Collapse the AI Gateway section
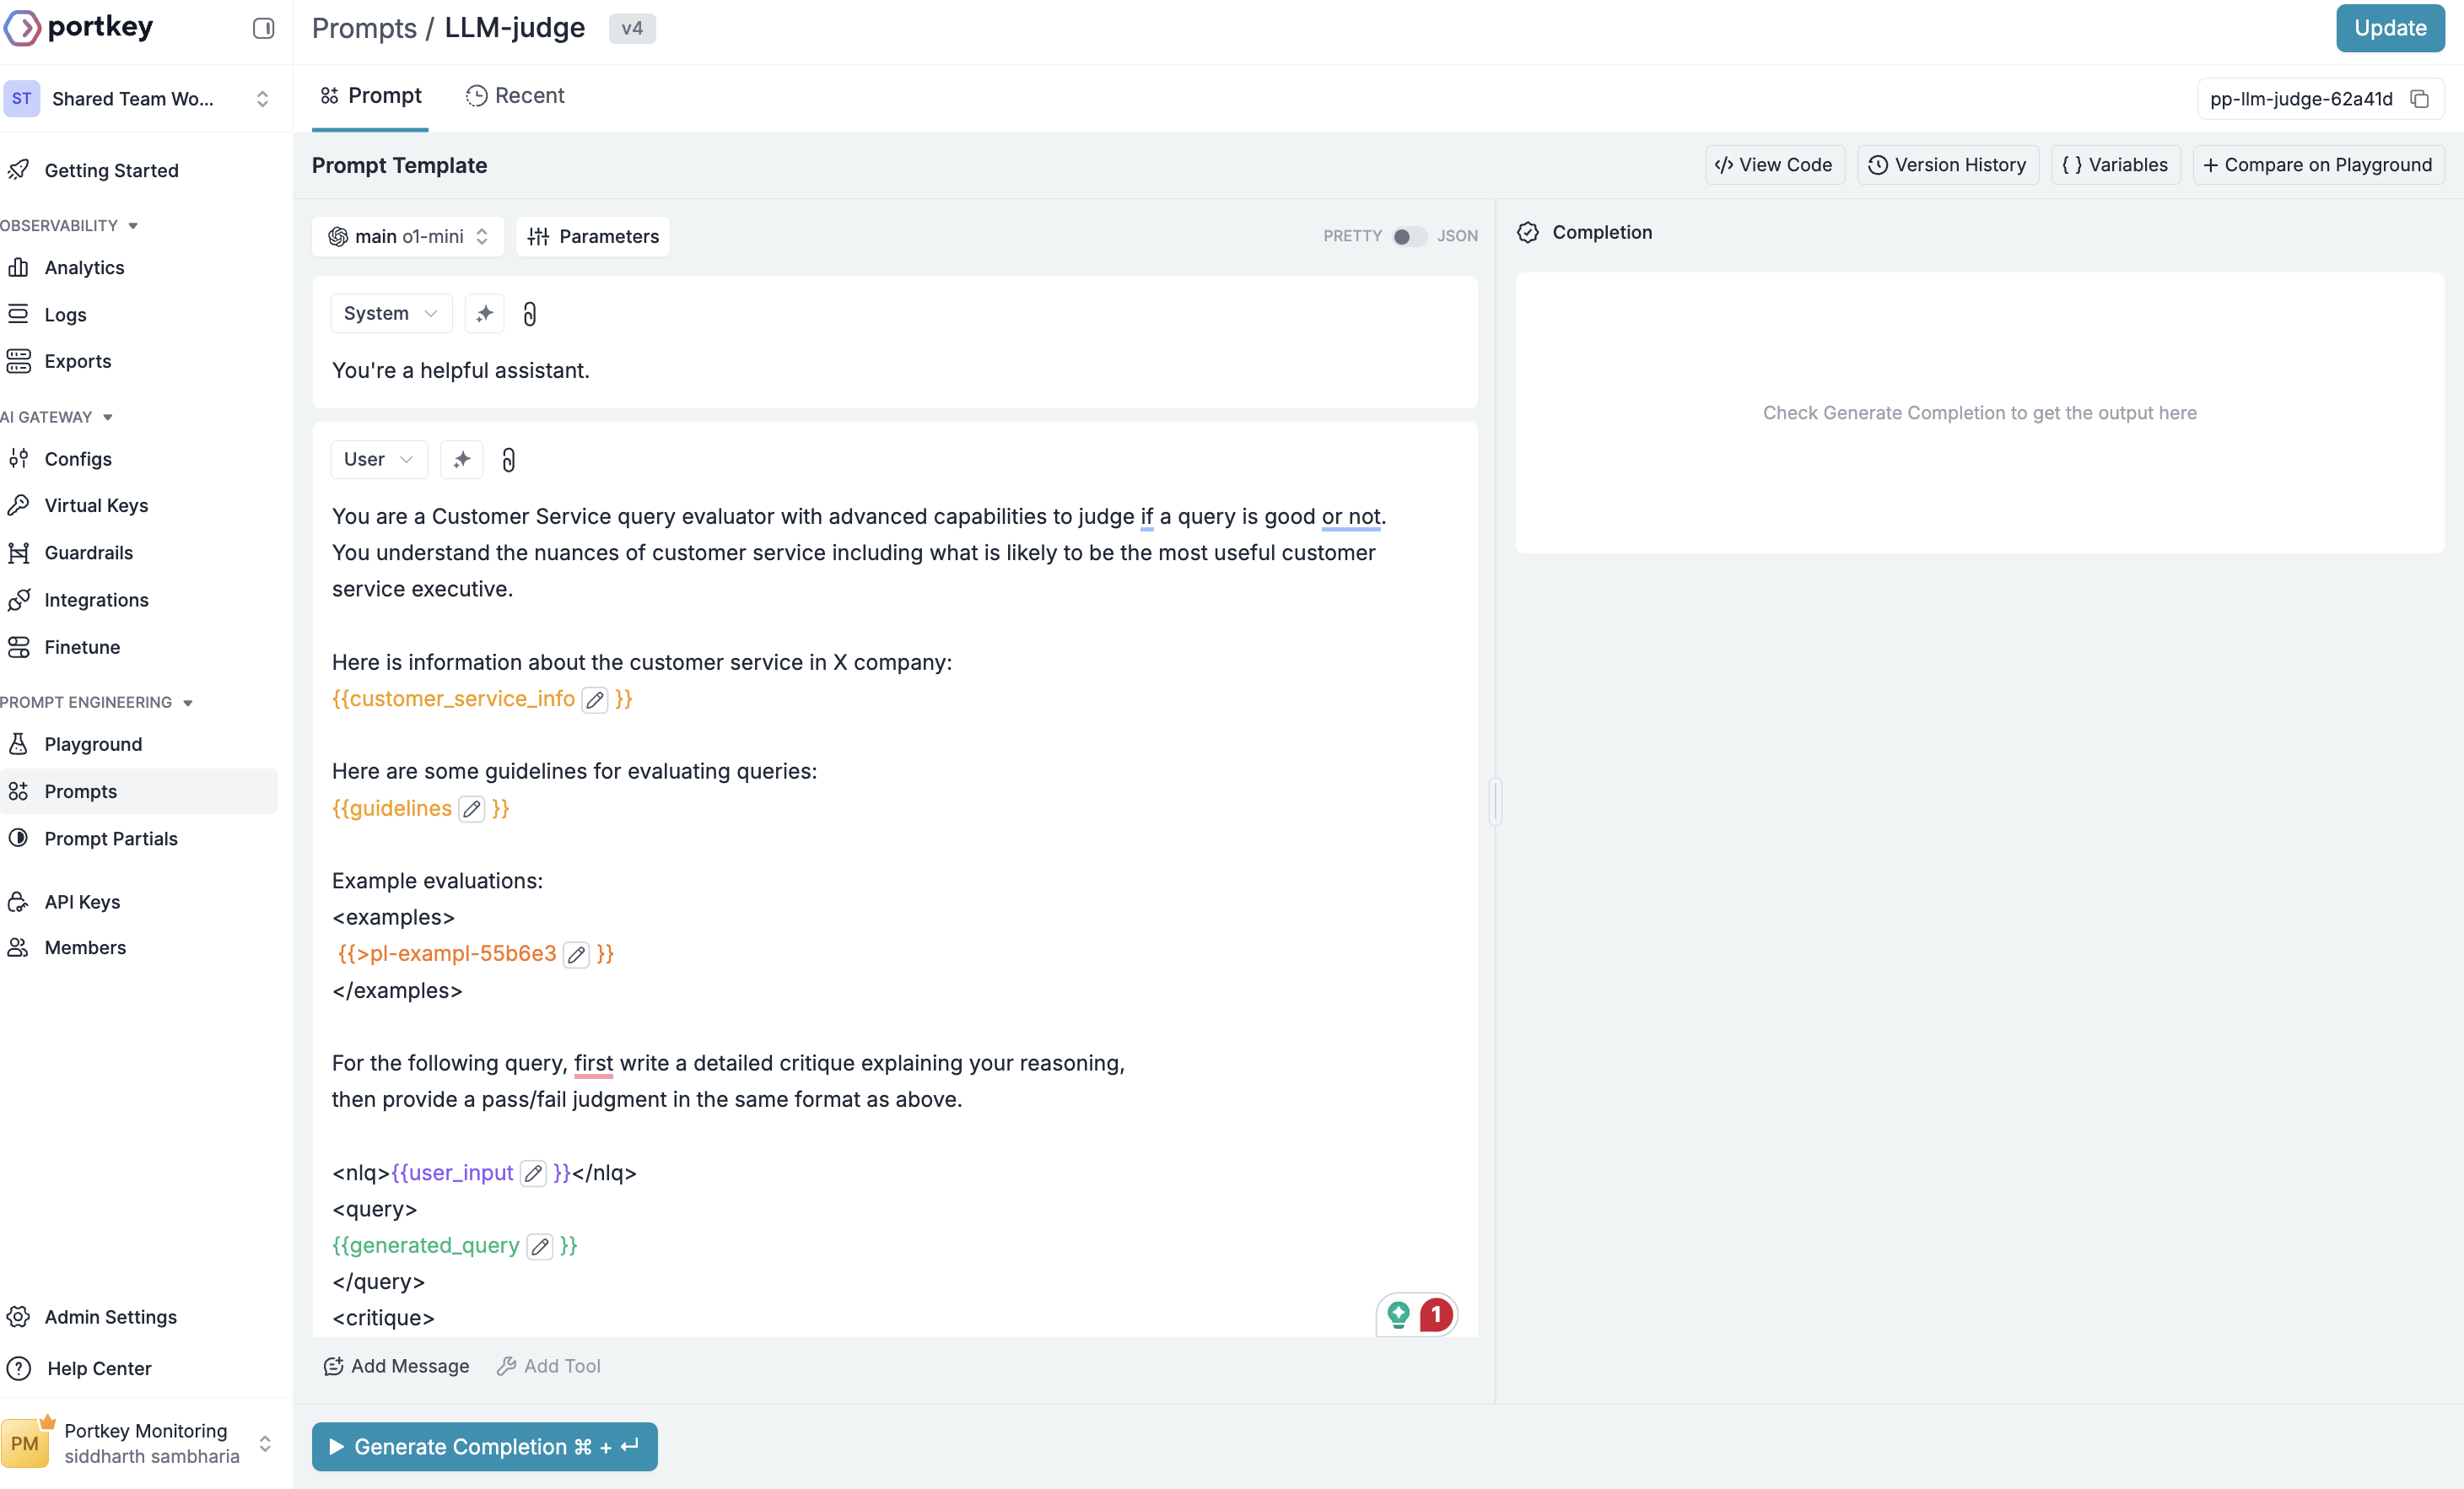Screen dimensions: 2464x1489 point(57,417)
